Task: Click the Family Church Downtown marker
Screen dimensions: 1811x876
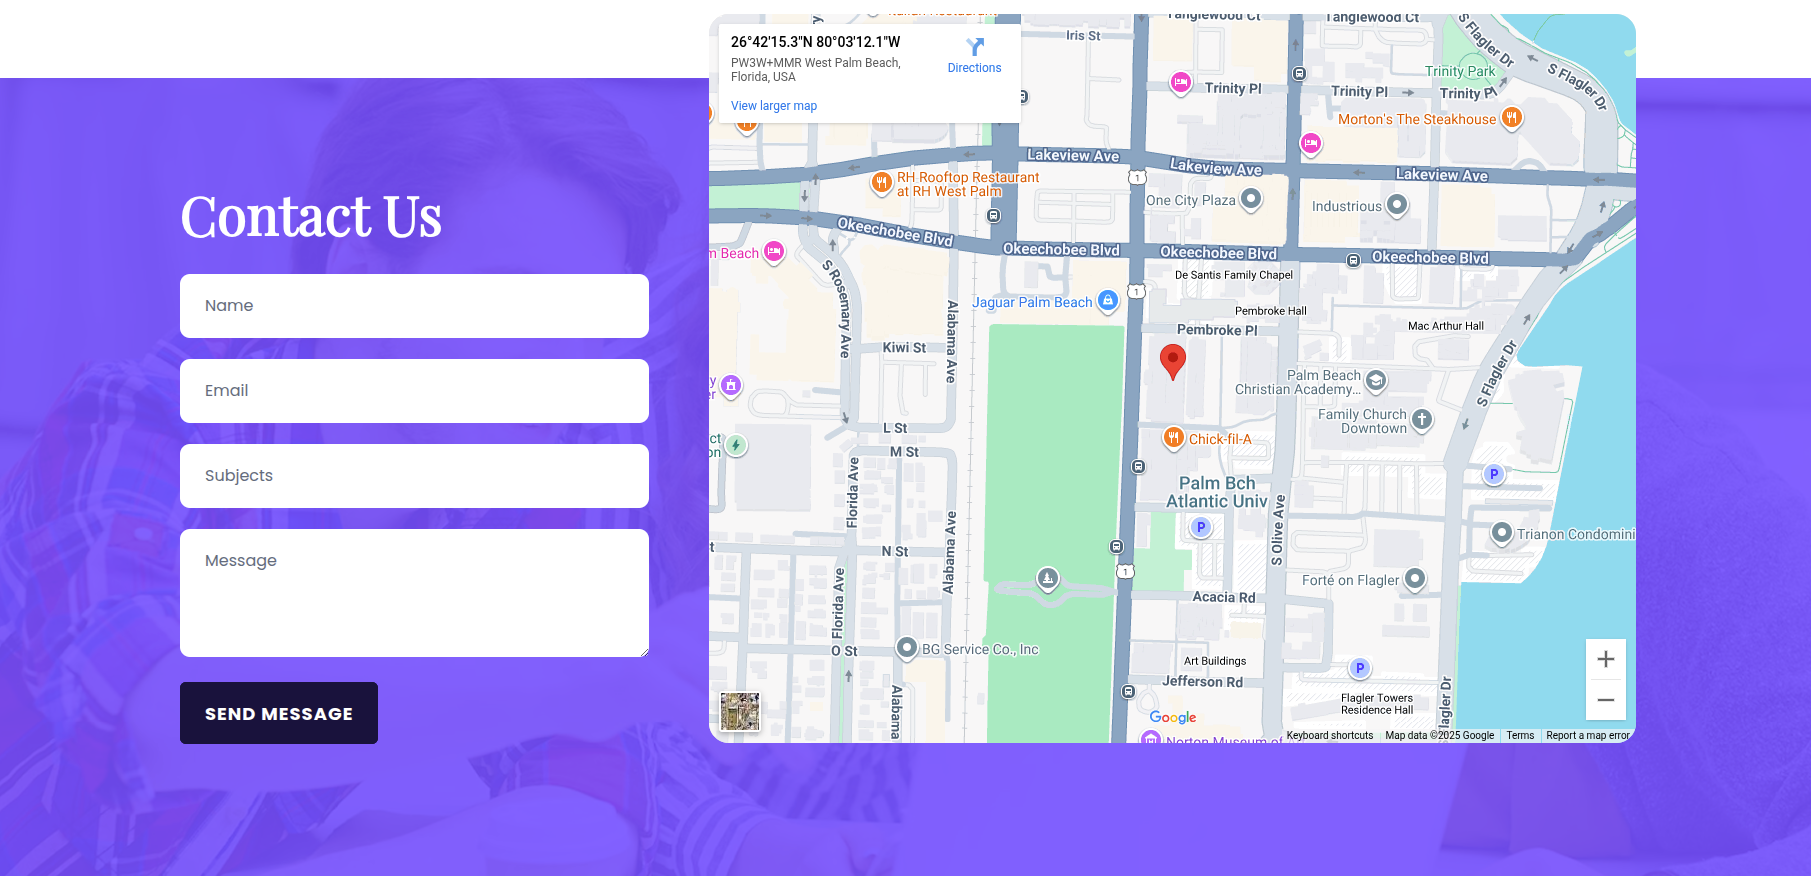Action: click(x=1422, y=420)
